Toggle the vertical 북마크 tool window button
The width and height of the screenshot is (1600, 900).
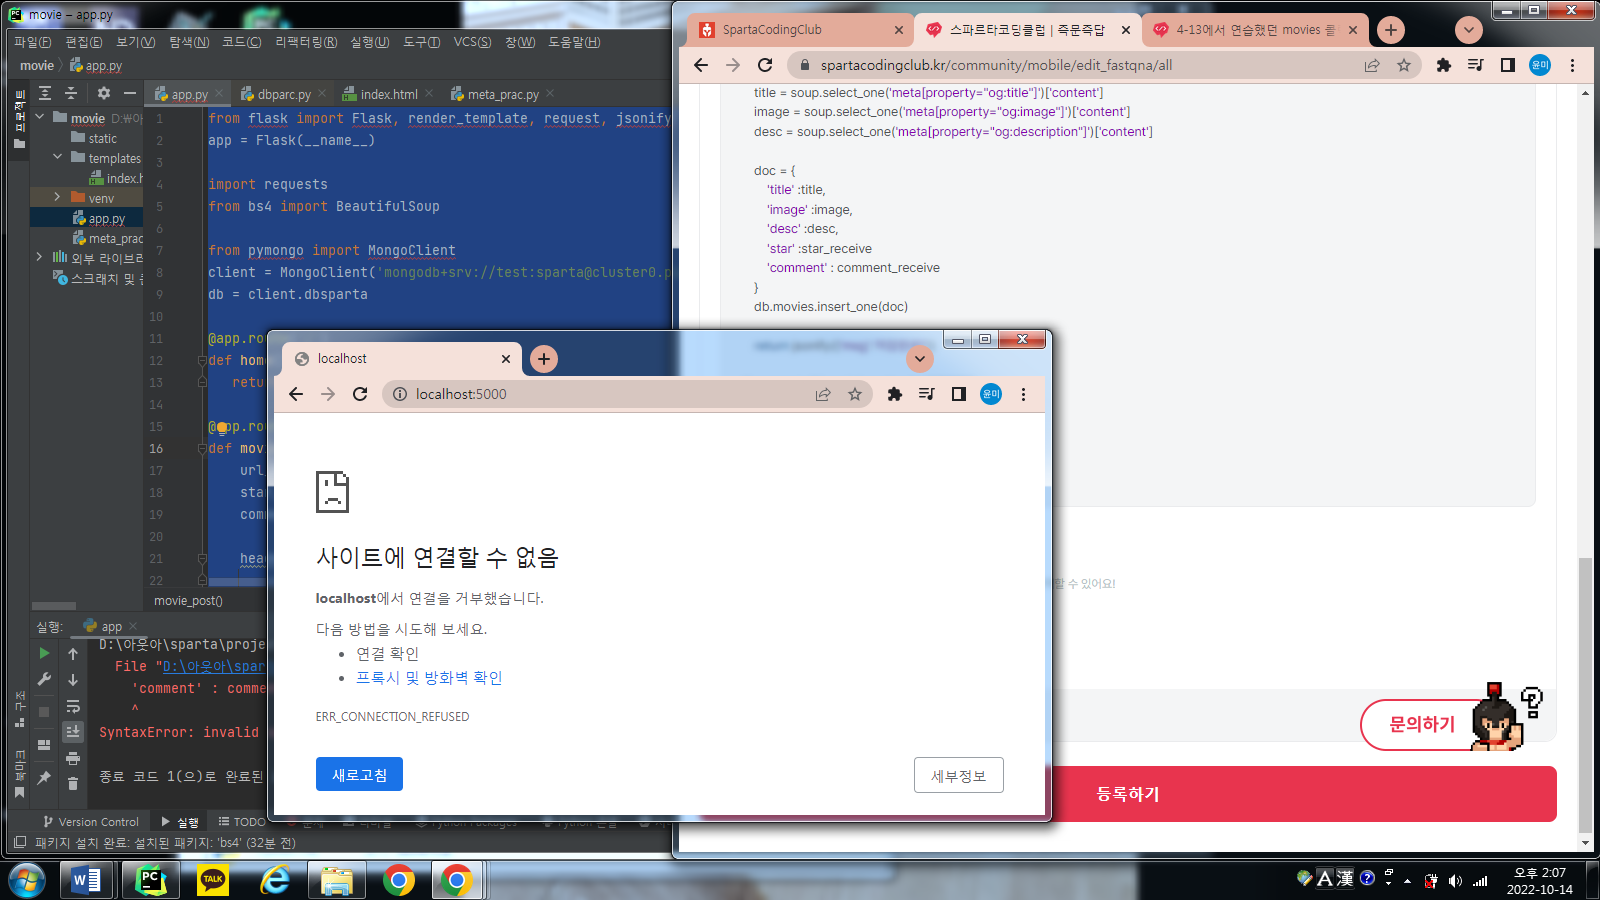(x=19, y=773)
